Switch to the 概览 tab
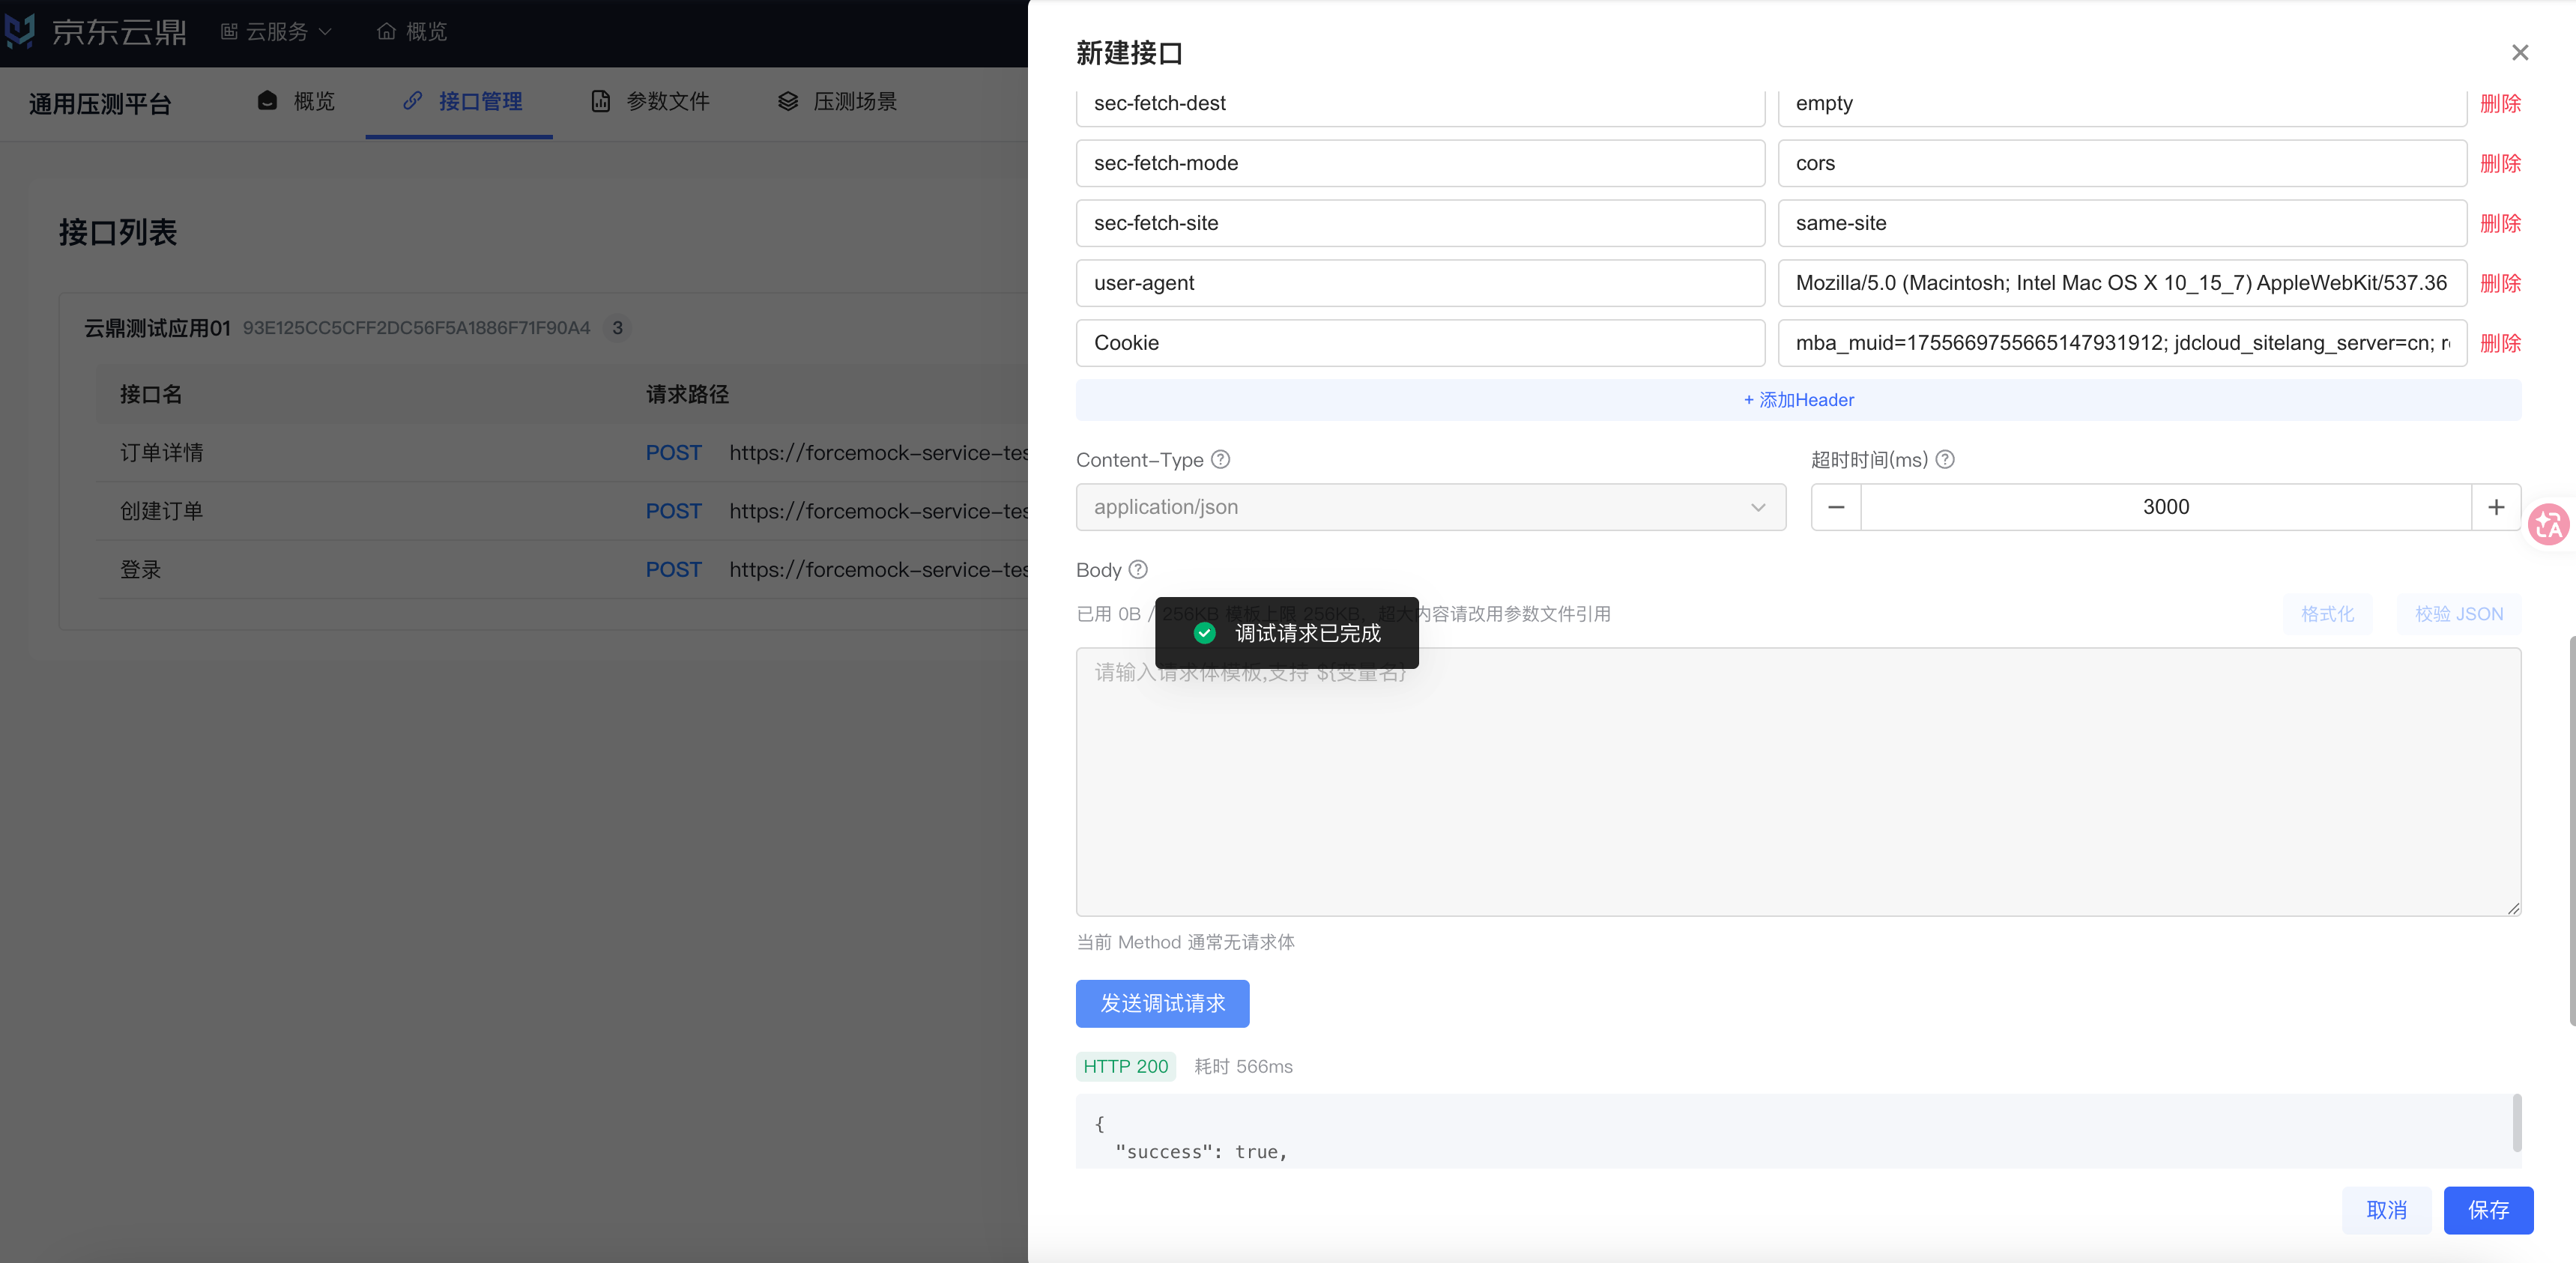2576x1263 pixels. (x=296, y=101)
